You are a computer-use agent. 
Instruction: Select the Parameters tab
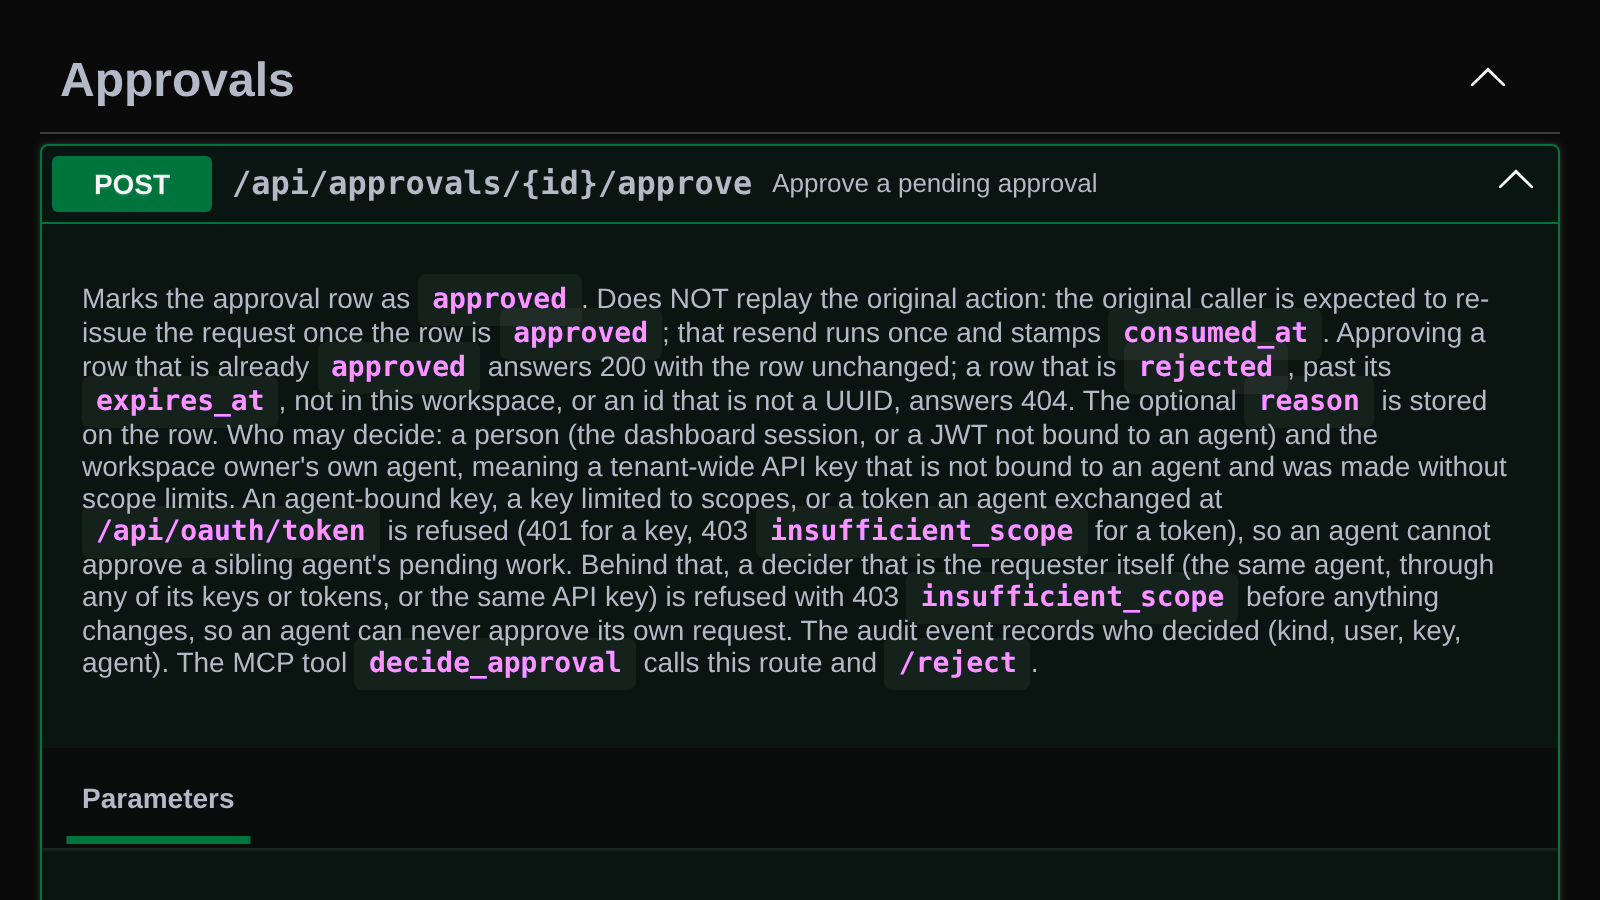158,799
